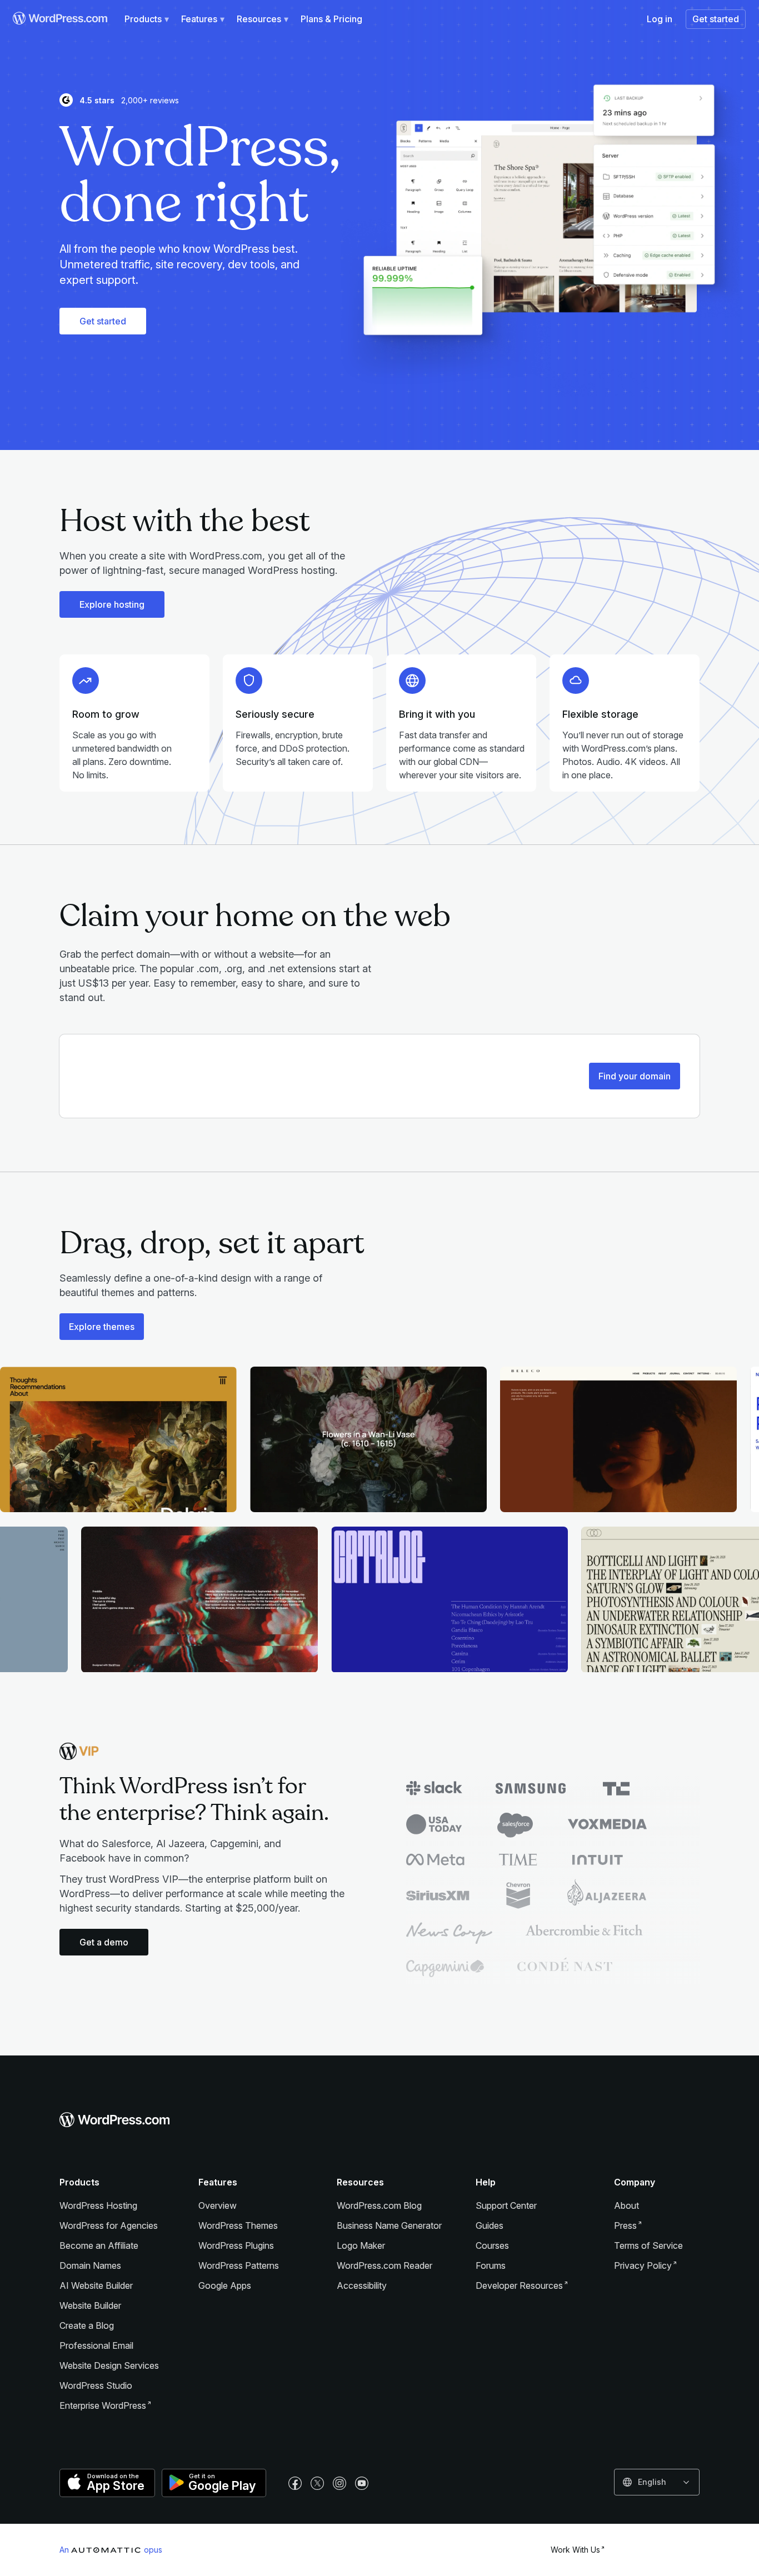Click the shield icon on Seriously secure card
Image resolution: width=759 pixels, height=2576 pixels.
249,680
